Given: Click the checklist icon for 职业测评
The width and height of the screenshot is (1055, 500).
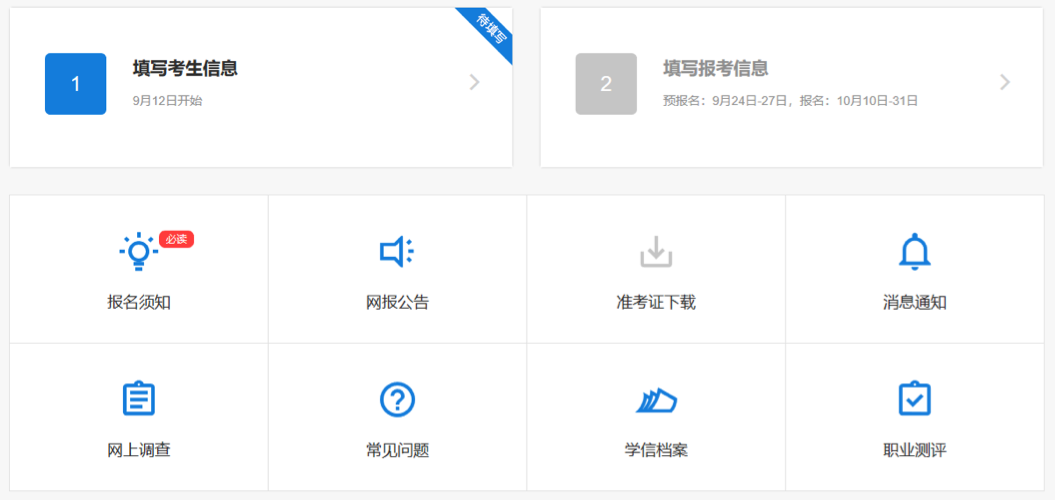Looking at the screenshot, I should 914,399.
